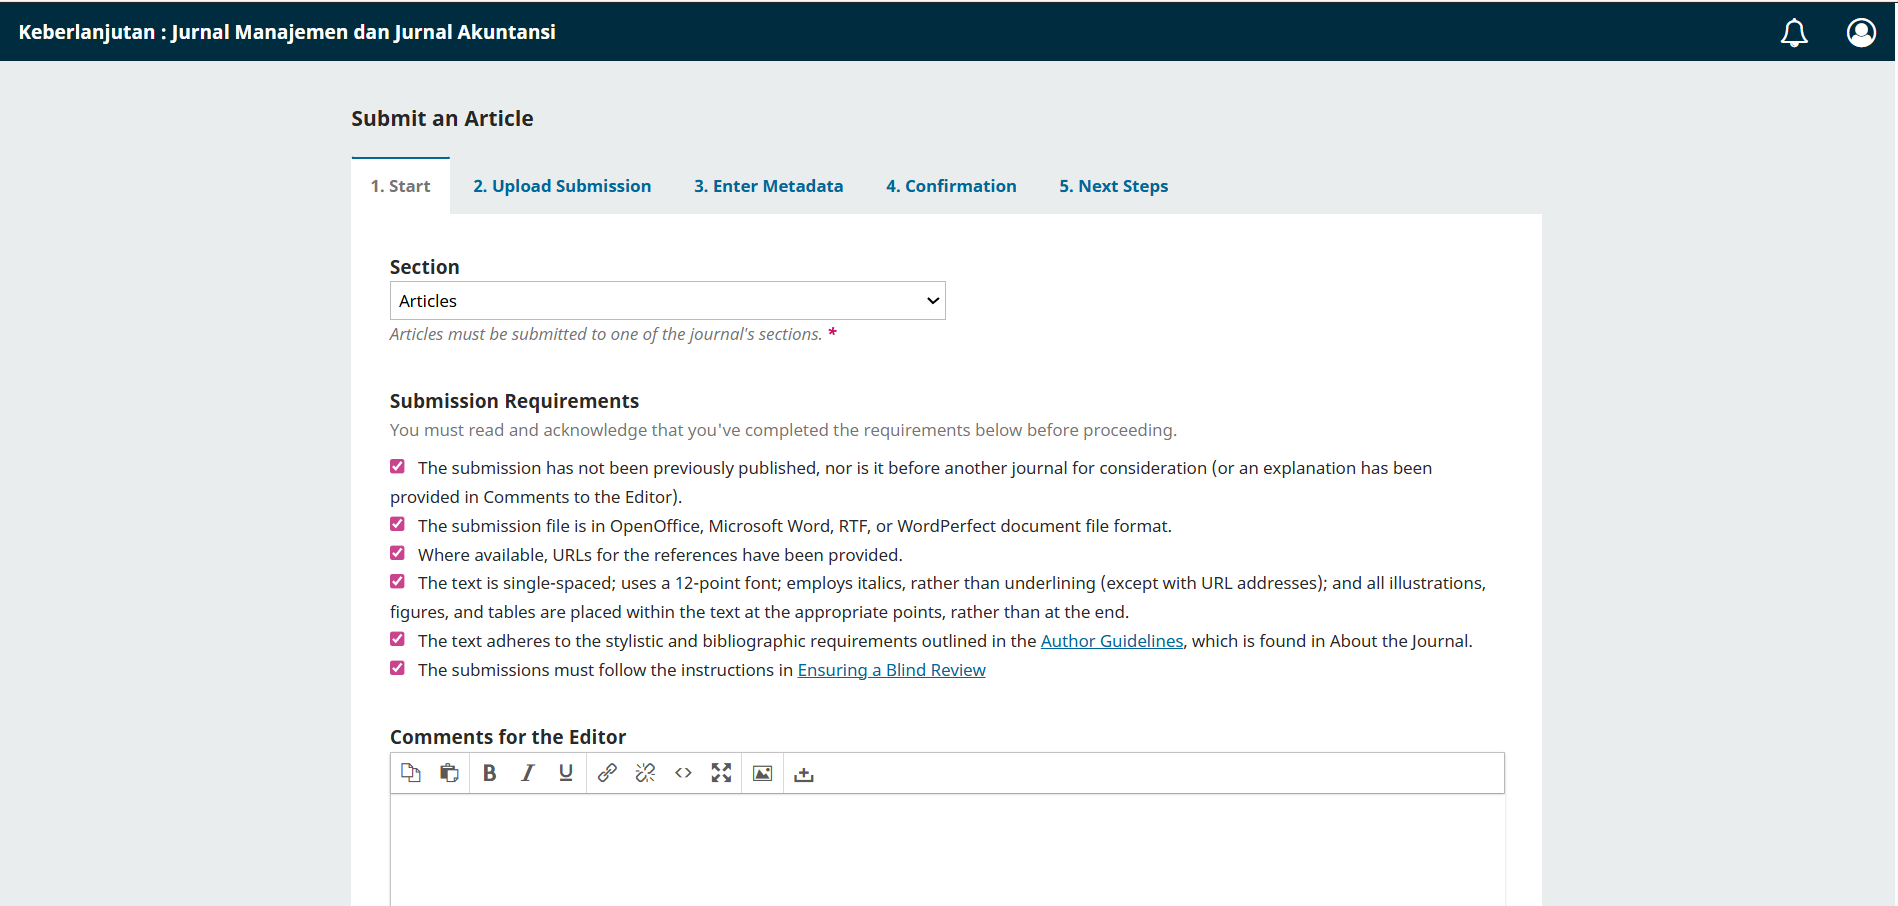The height and width of the screenshot is (906, 1898).
Task: Toggle the blind review instructions checkbox
Action: (397, 667)
